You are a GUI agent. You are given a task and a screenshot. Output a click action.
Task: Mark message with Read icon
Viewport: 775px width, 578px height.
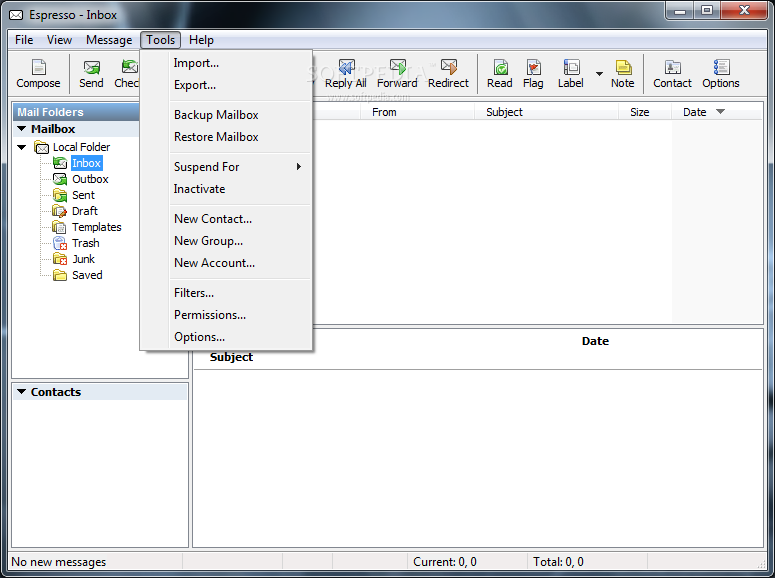(x=500, y=74)
